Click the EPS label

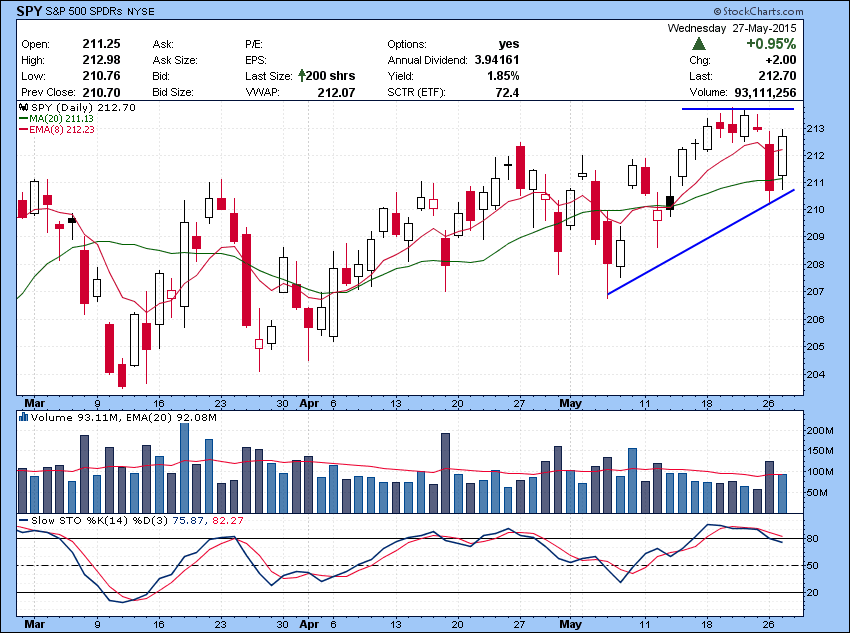click(x=256, y=60)
